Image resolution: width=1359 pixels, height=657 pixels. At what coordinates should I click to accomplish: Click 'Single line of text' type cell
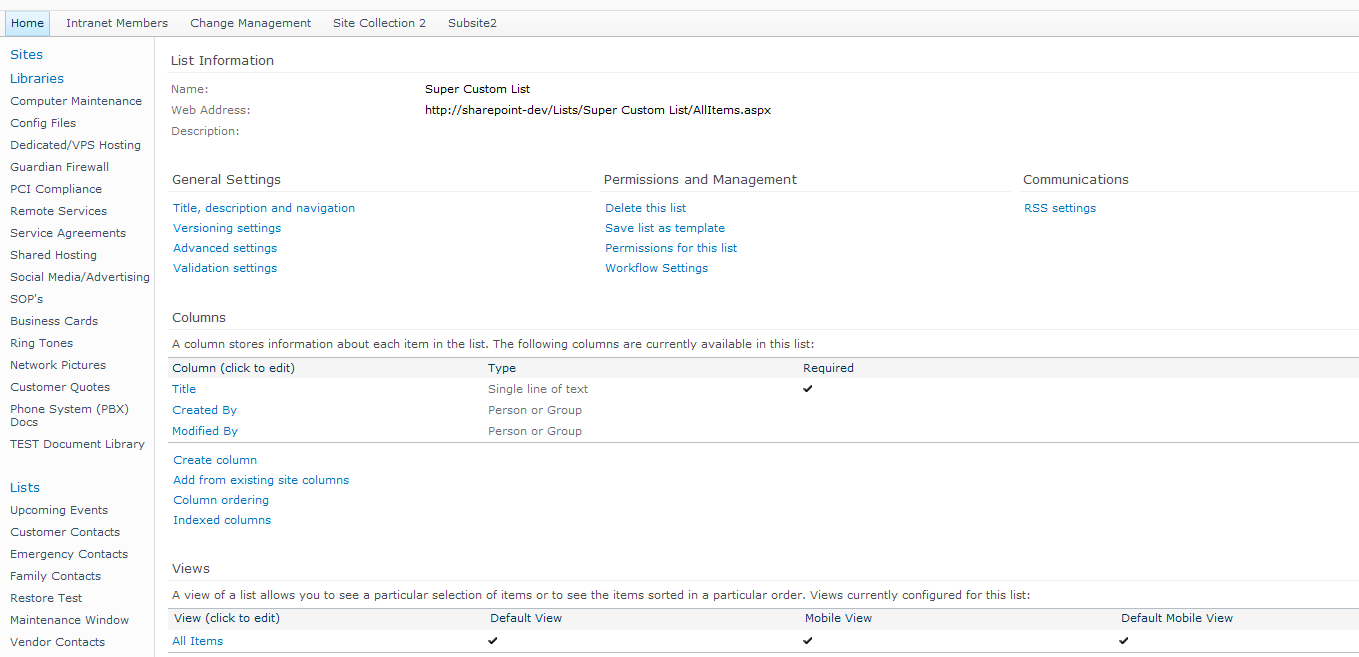pyautogui.click(x=538, y=389)
